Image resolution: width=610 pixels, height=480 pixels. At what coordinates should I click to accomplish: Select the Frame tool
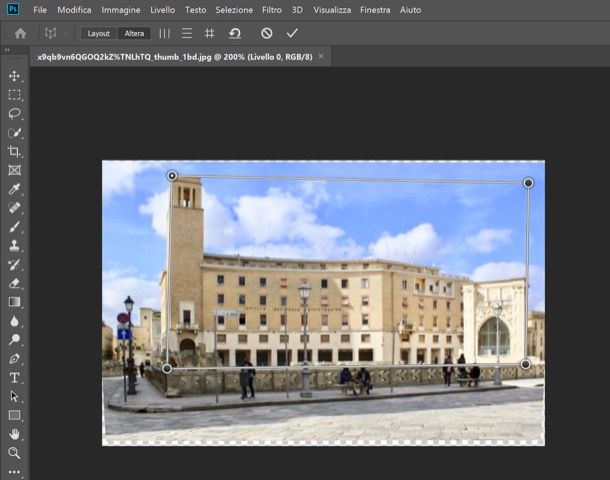pyautogui.click(x=14, y=170)
